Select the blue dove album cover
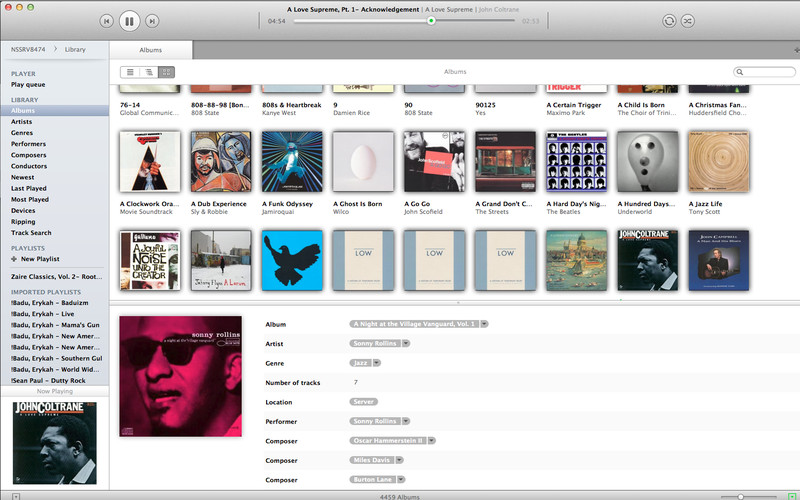The image size is (800, 500). (x=292, y=260)
